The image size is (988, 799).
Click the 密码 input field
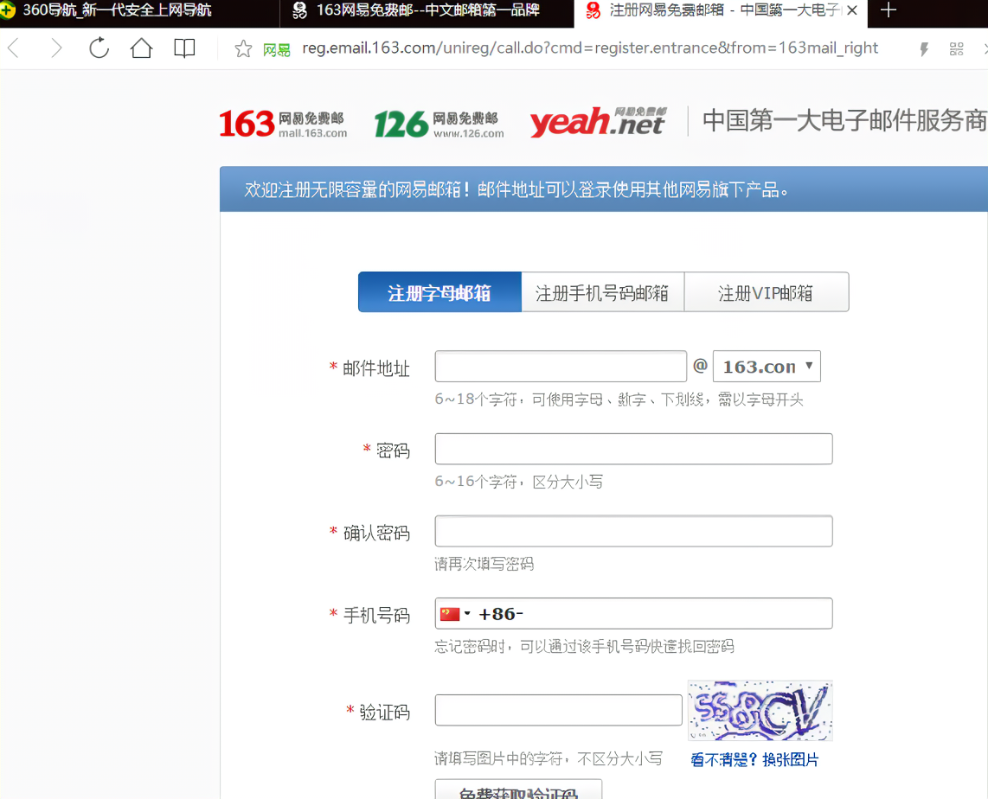tap(633, 449)
